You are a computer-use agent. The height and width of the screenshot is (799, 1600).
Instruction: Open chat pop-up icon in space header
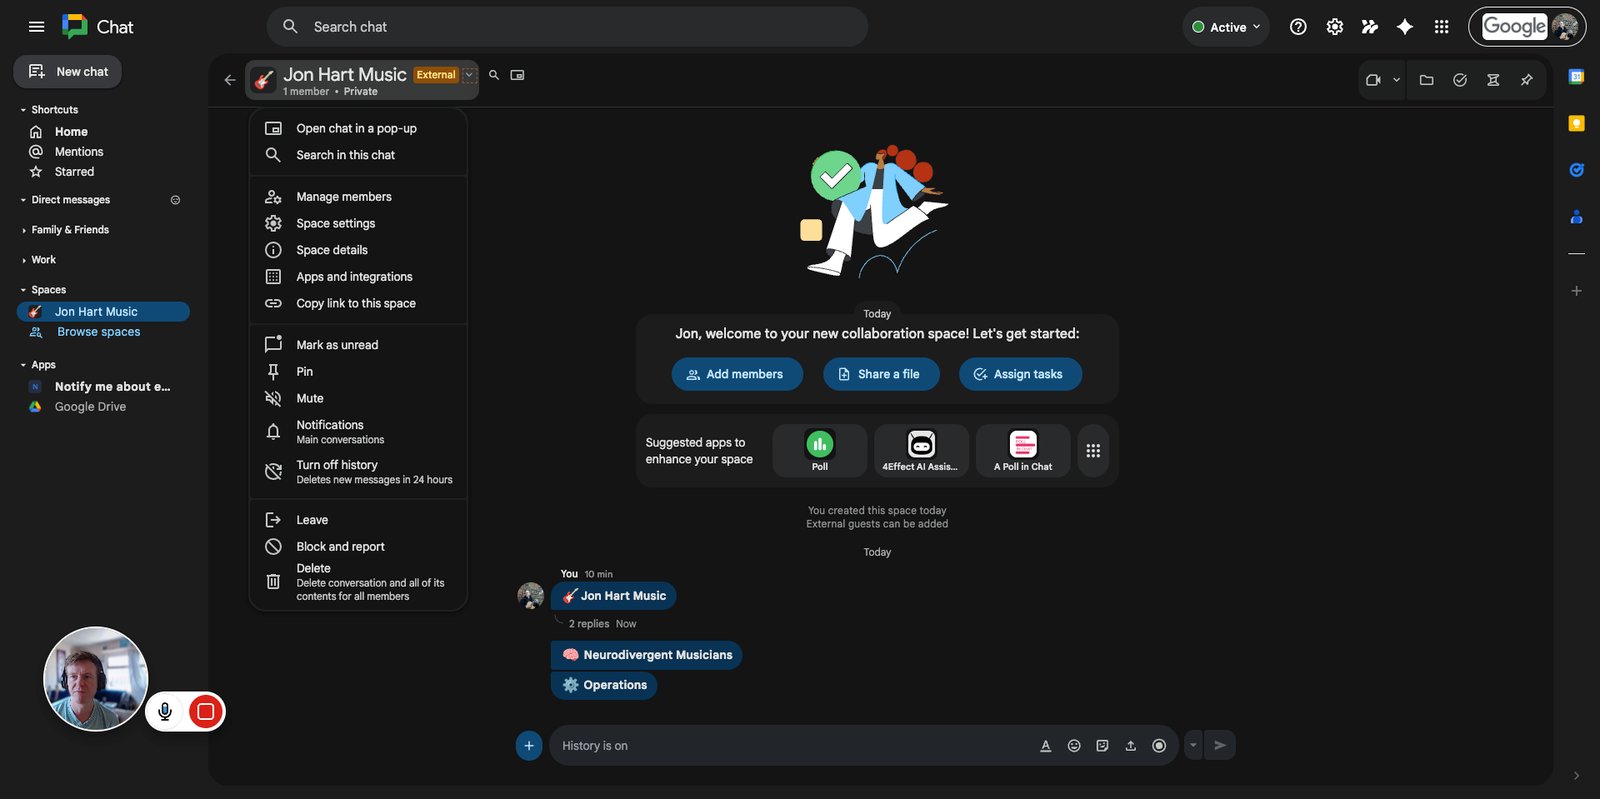tap(517, 75)
